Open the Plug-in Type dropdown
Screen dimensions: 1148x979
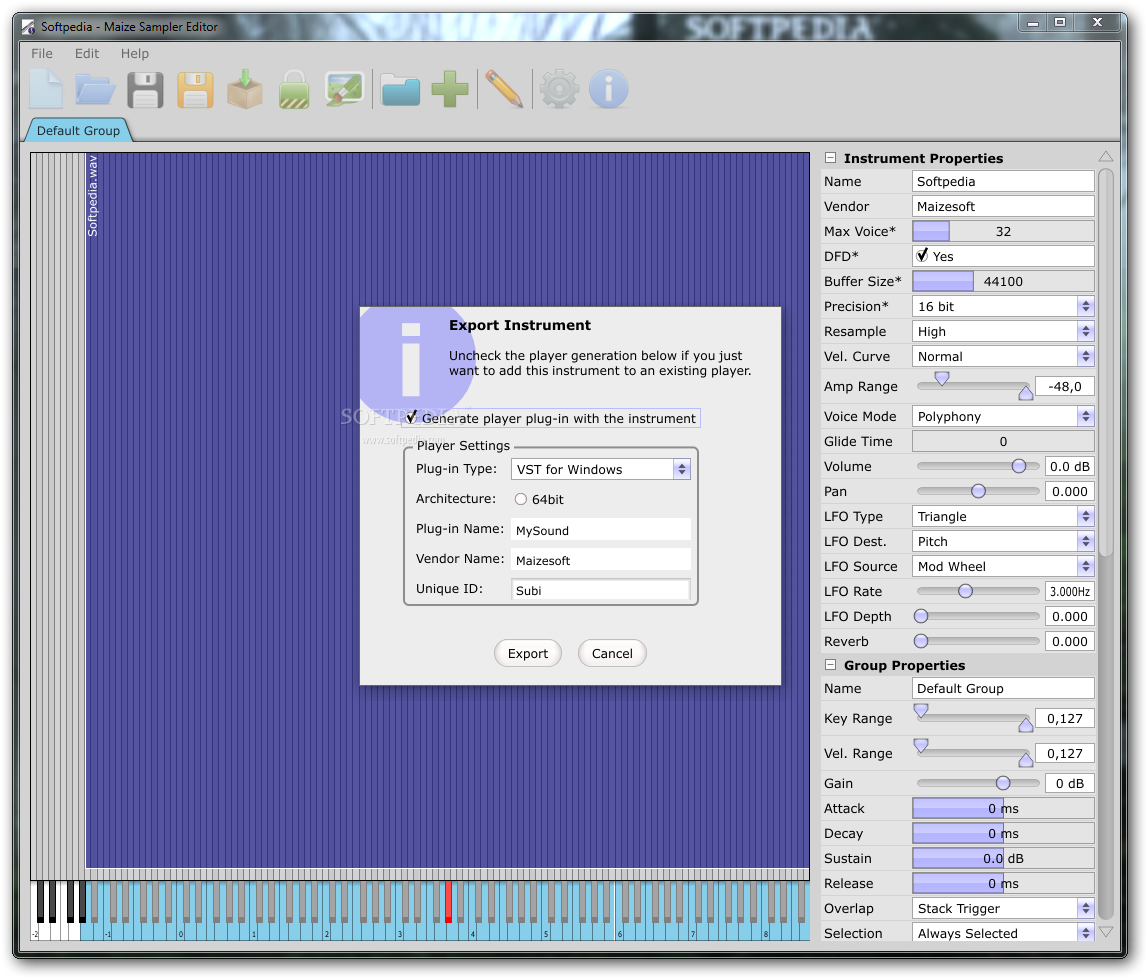tap(600, 469)
